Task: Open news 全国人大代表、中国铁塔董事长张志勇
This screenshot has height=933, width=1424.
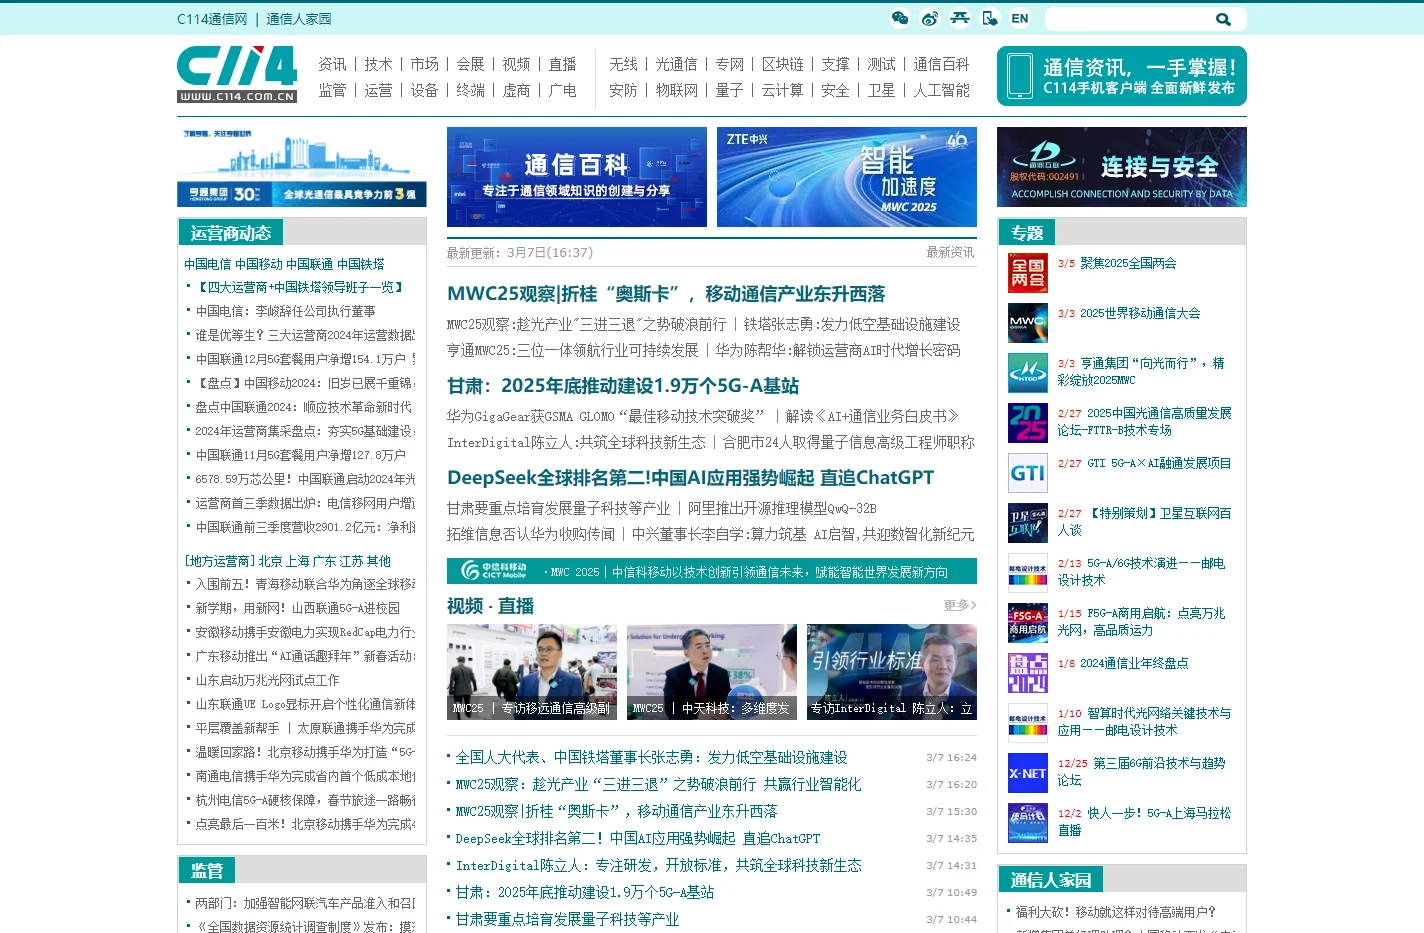Action: [x=651, y=757]
